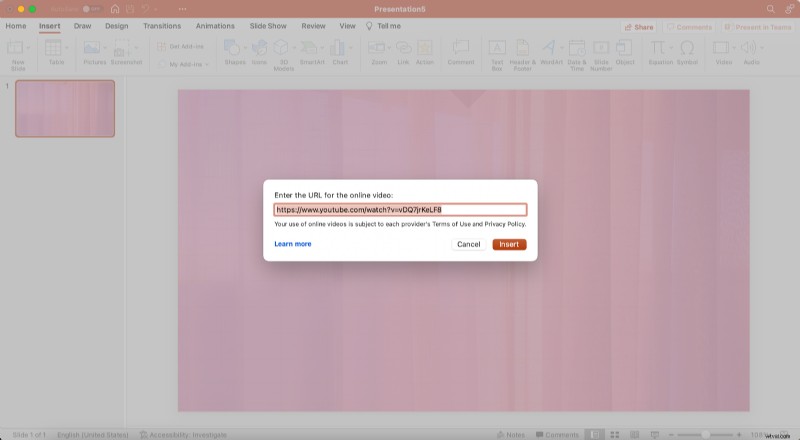Click the Undo icon
This screenshot has height=440, width=800.
(145, 9)
